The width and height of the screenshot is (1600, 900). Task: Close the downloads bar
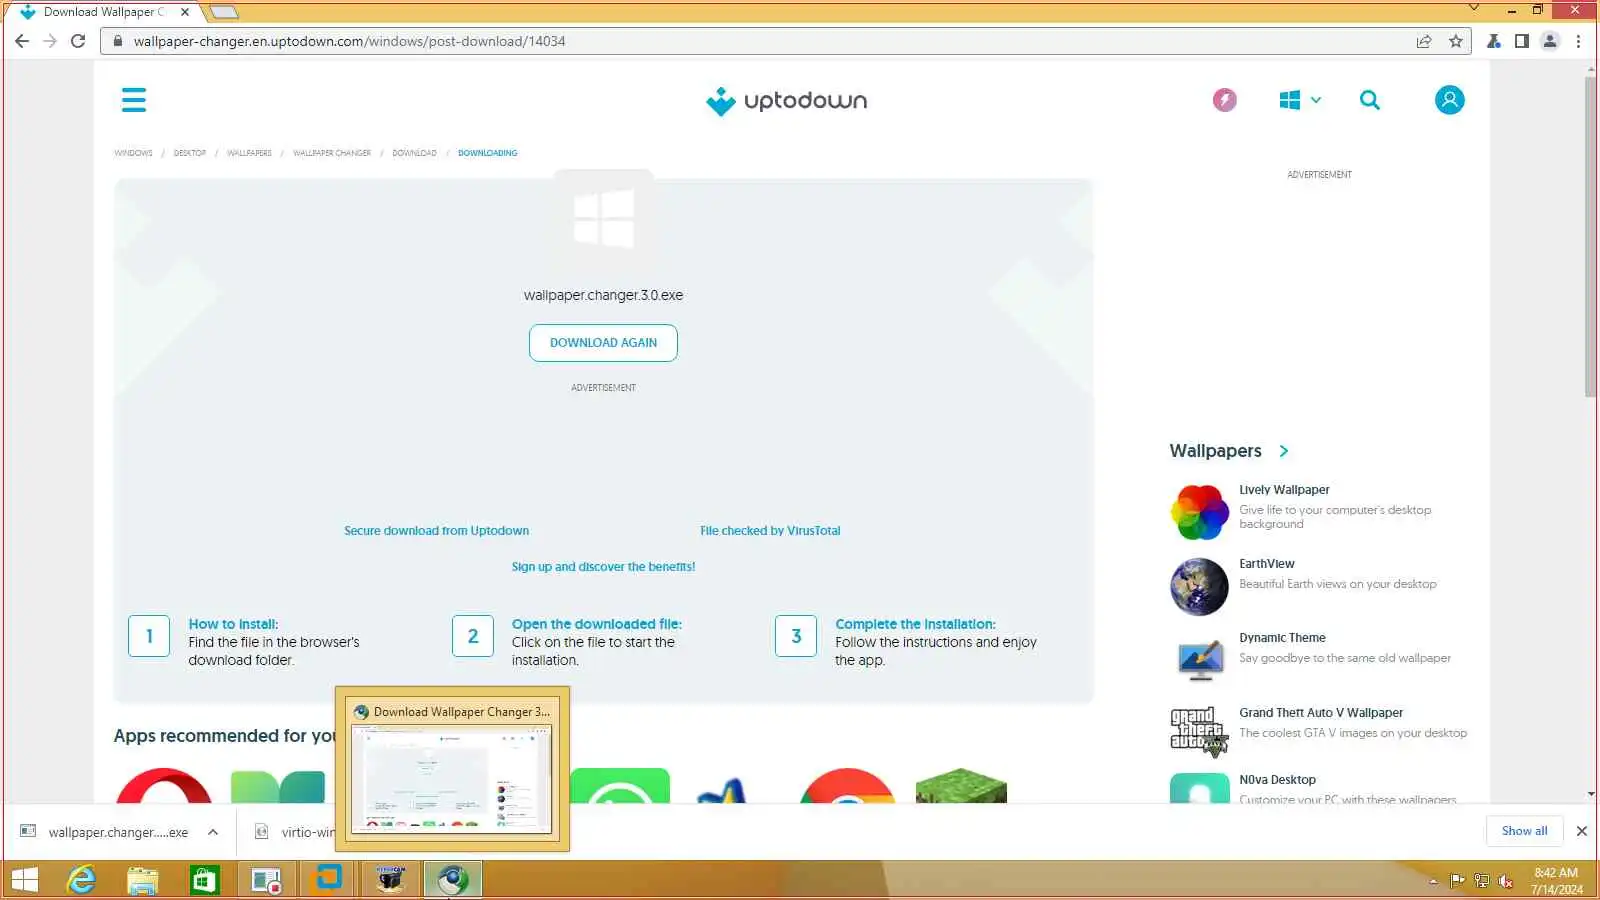(x=1582, y=831)
